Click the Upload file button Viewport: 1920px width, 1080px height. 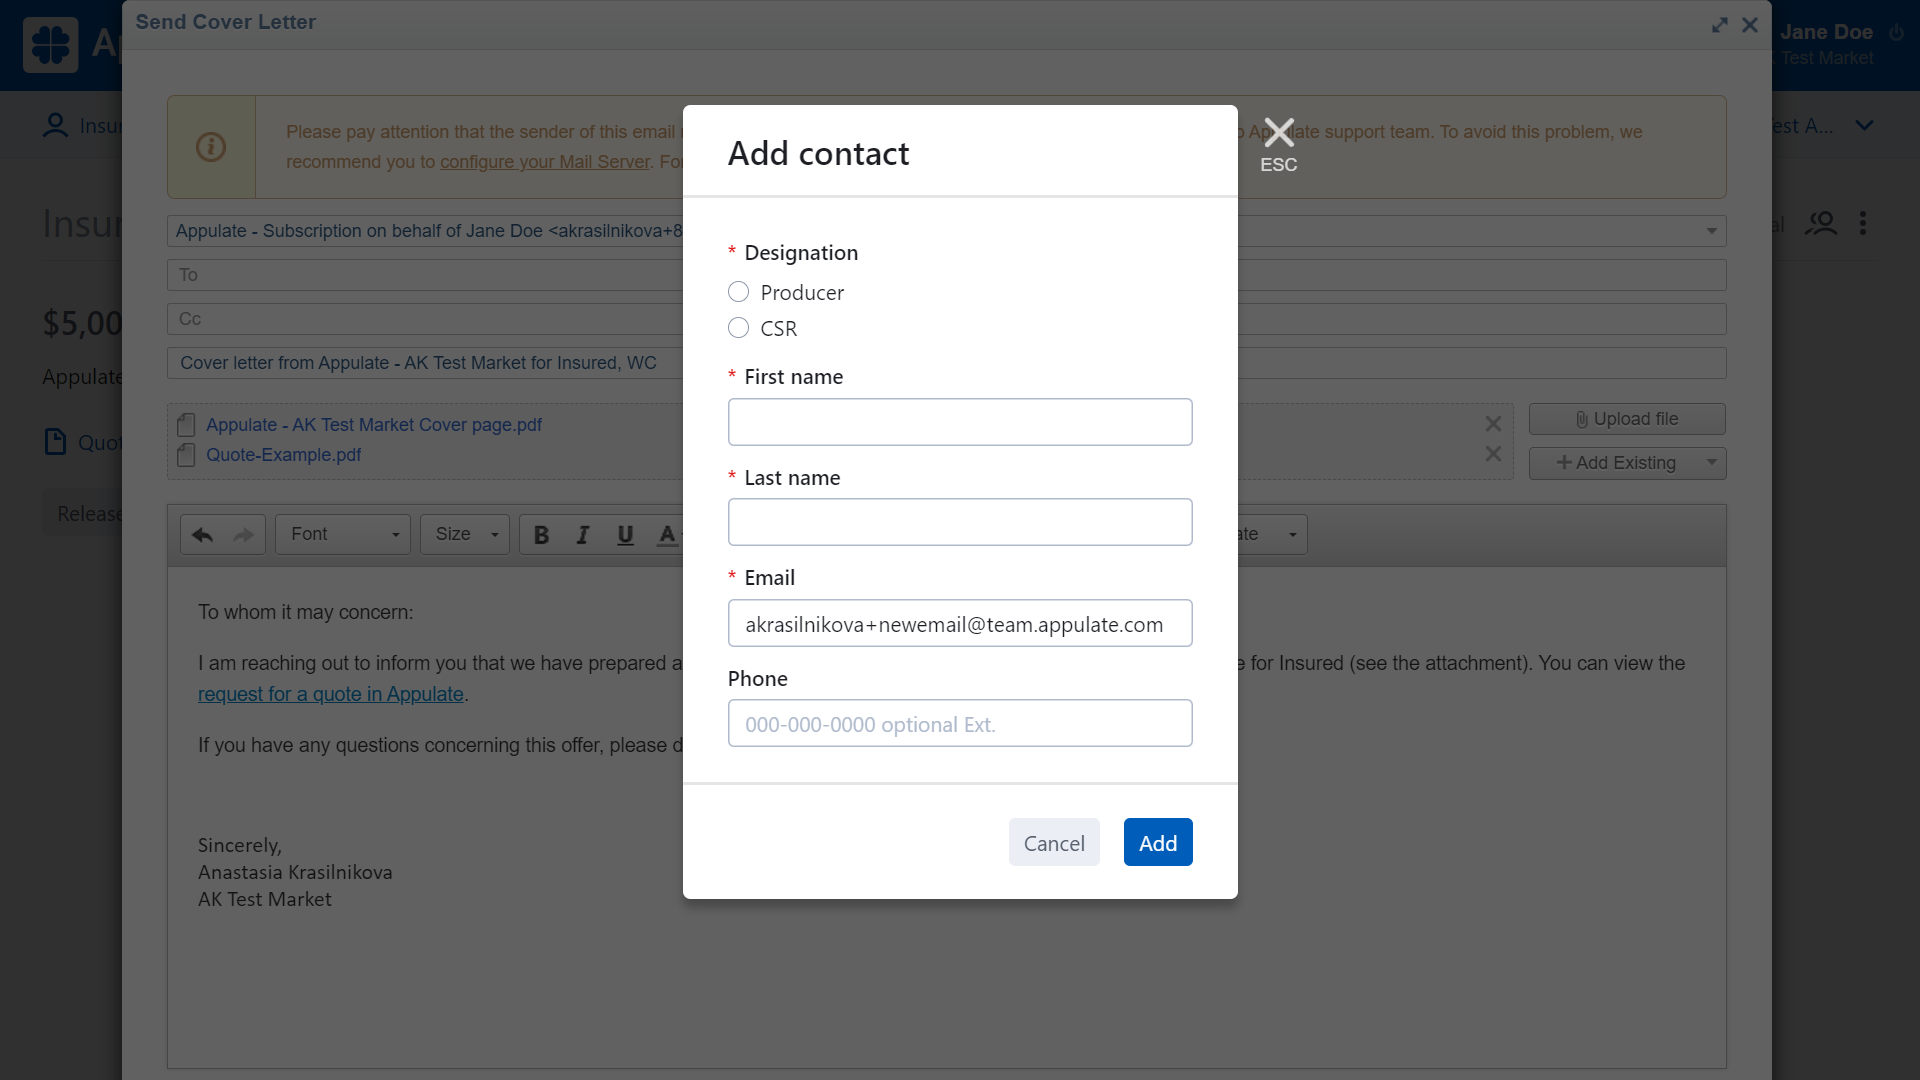[x=1627, y=419]
